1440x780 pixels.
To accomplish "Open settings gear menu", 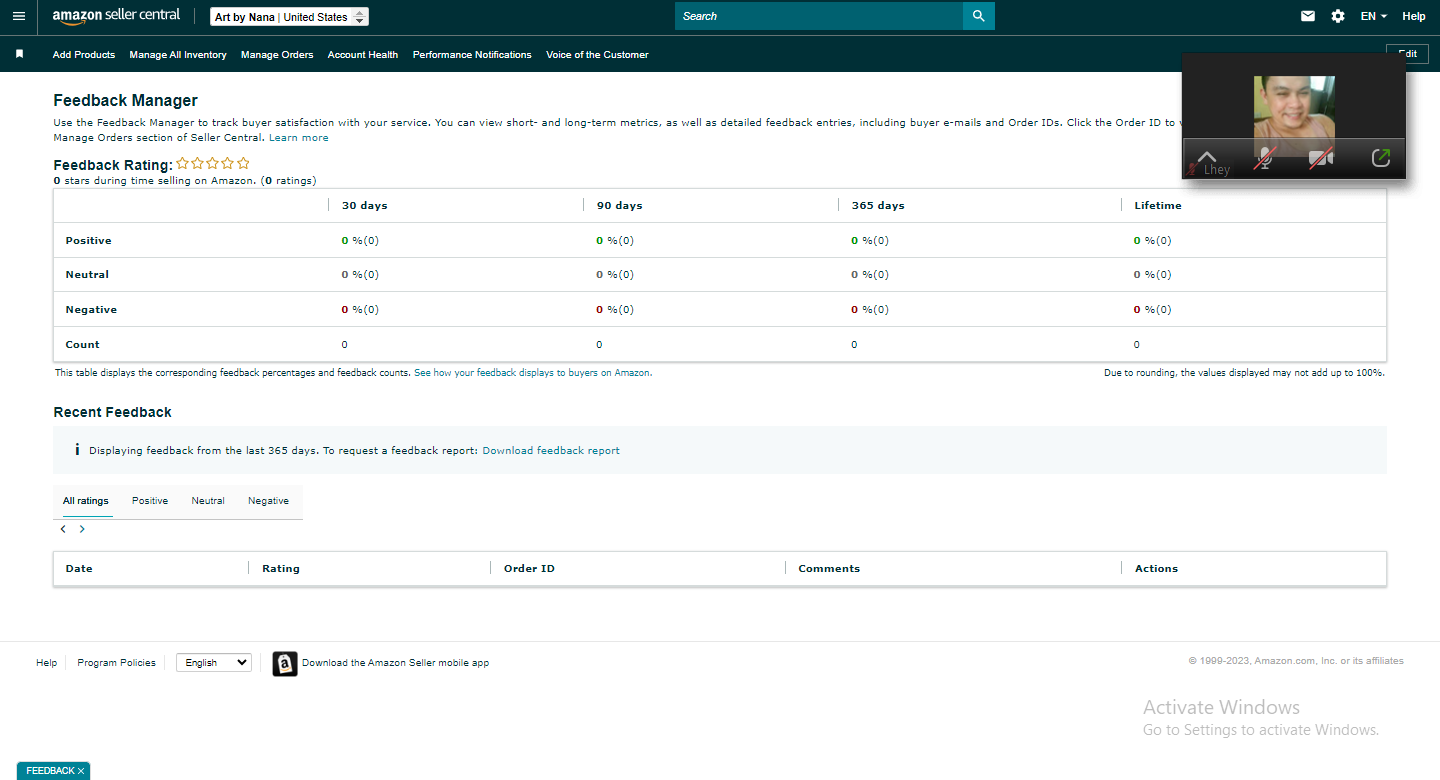I will coord(1338,16).
